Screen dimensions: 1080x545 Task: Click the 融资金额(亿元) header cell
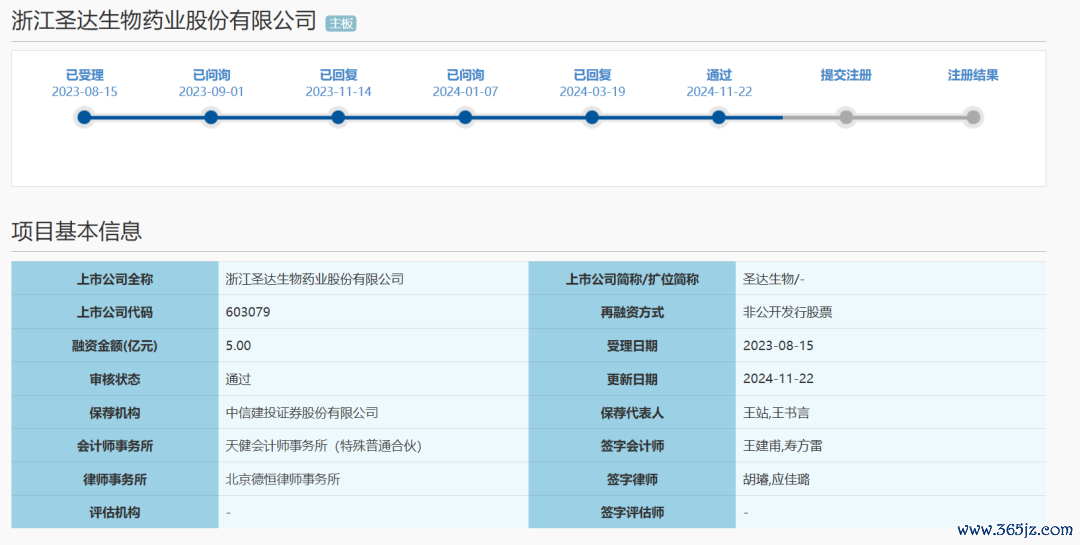pyautogui.click(x=115, y=345)
